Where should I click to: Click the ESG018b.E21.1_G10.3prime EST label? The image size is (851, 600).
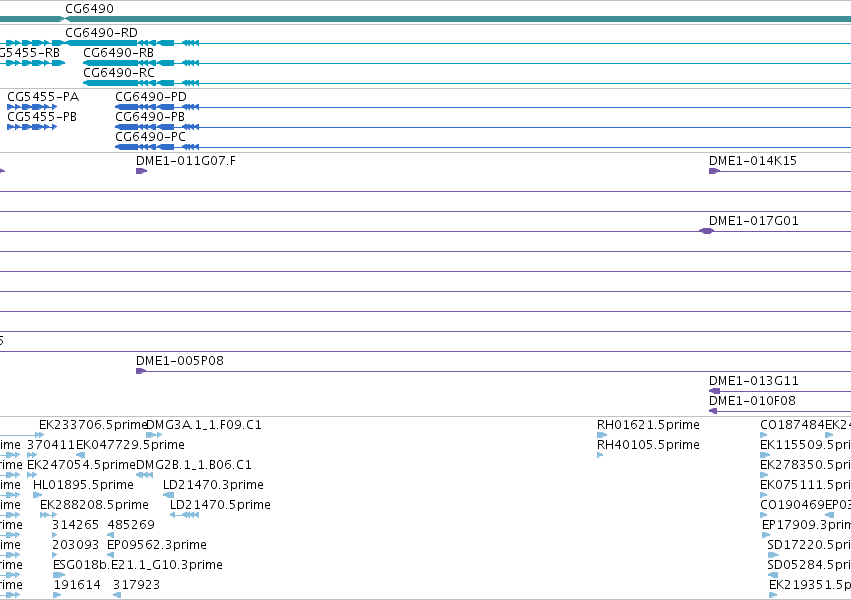(x=138, y=565)
